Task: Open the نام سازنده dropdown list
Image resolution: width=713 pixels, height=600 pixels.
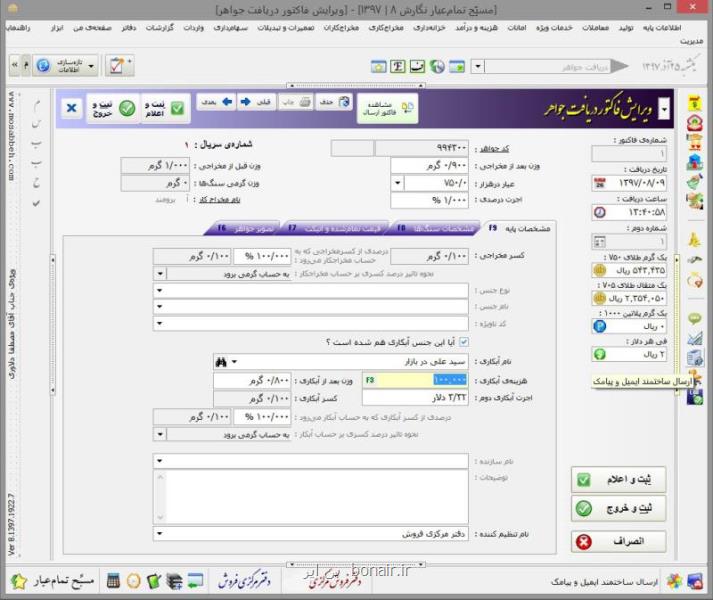Action: (x=160, y=461)
